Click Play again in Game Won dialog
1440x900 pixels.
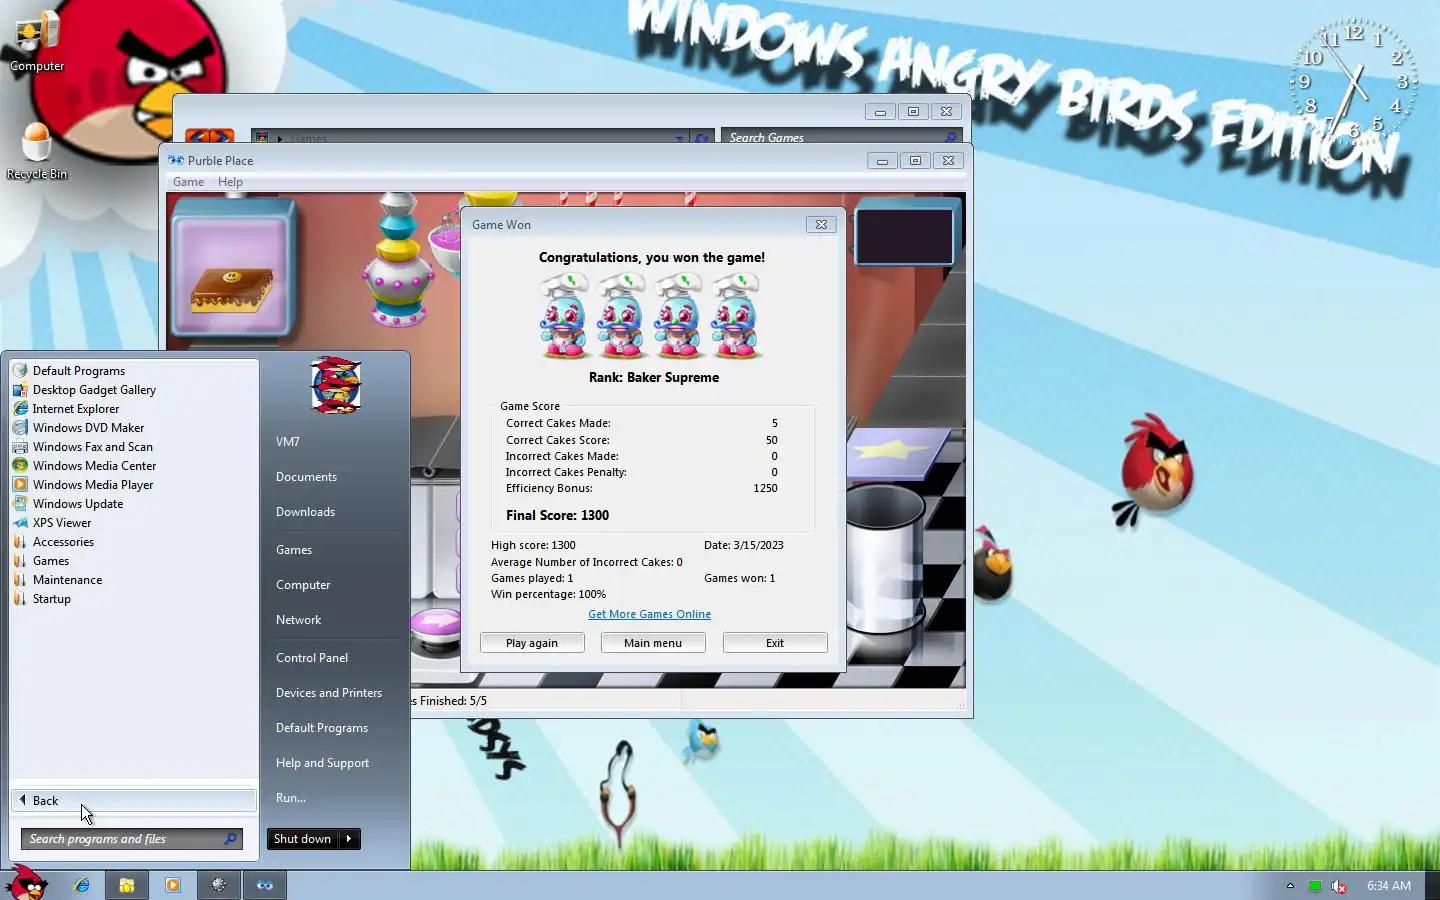[x=532, y=643]
